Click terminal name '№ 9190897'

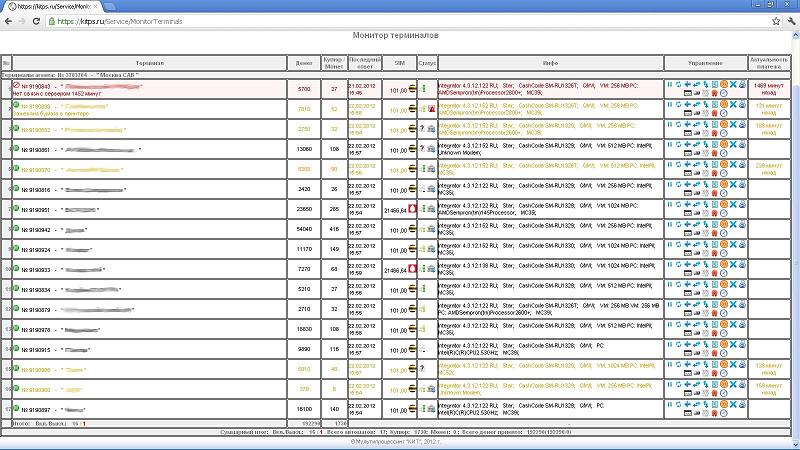click(x=36, y=410)
